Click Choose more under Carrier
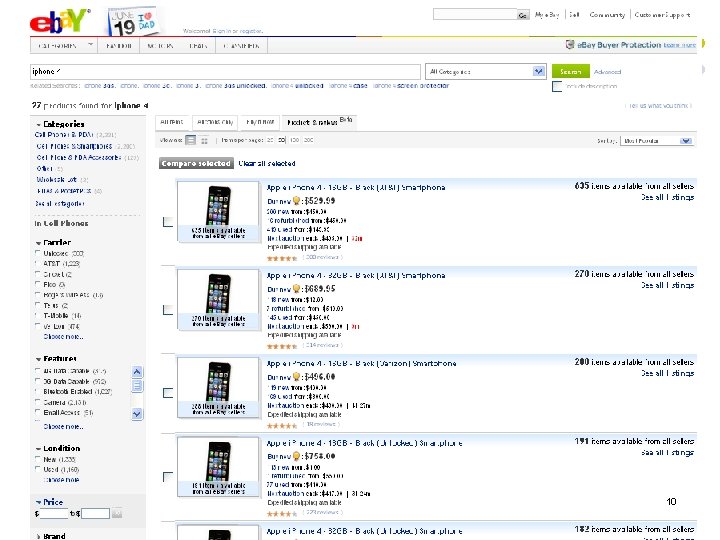Image resolution: width=720 pixels, height=540 pixels. tap(63, 337)
